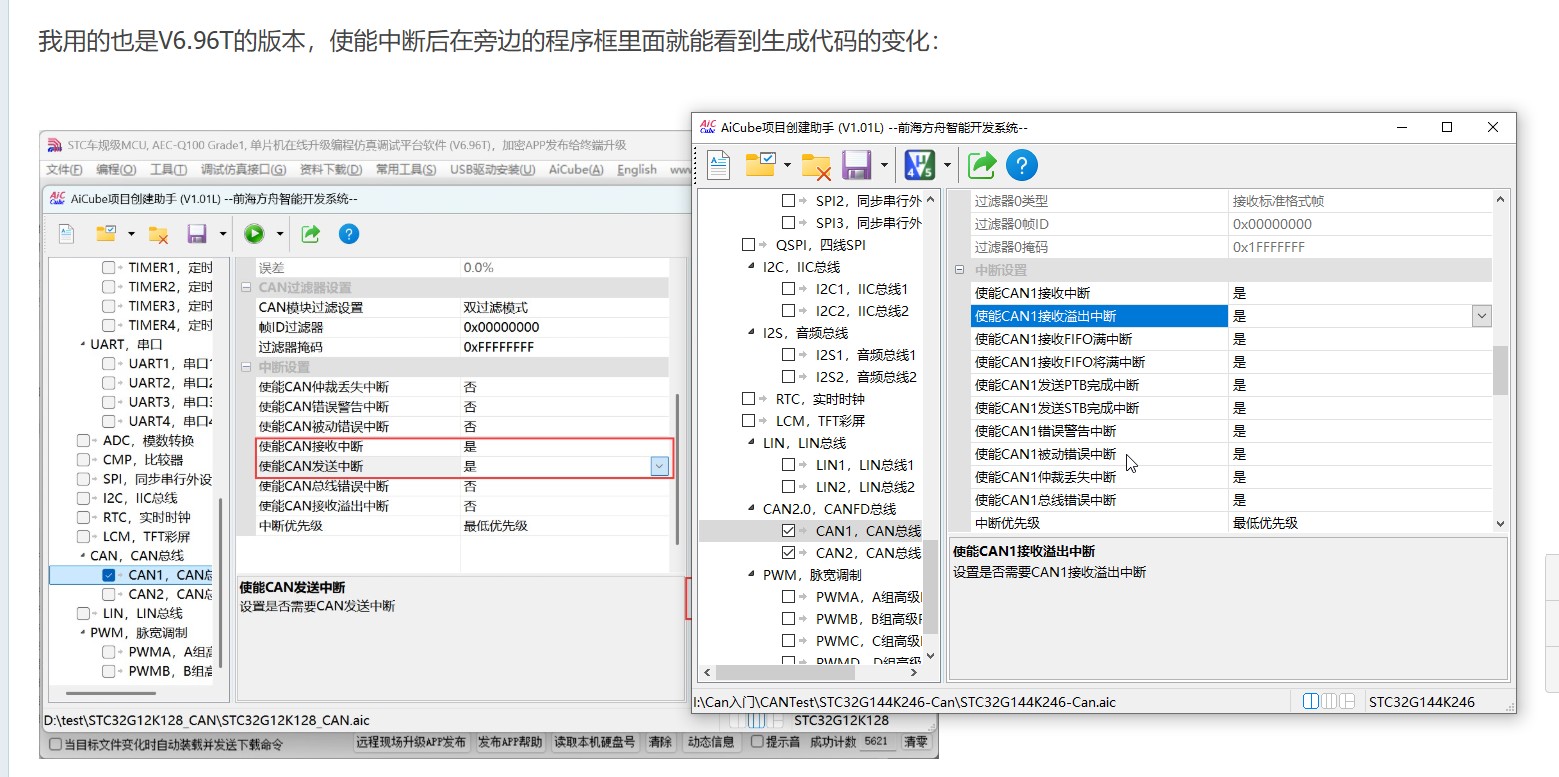Click save floppy icon in back AiCube window
The image size is (1559, 777).
tap(197, 234)
